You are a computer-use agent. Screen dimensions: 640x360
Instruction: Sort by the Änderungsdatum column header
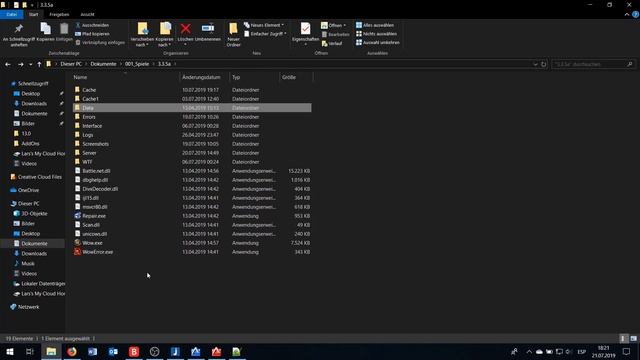pos(204,77)
